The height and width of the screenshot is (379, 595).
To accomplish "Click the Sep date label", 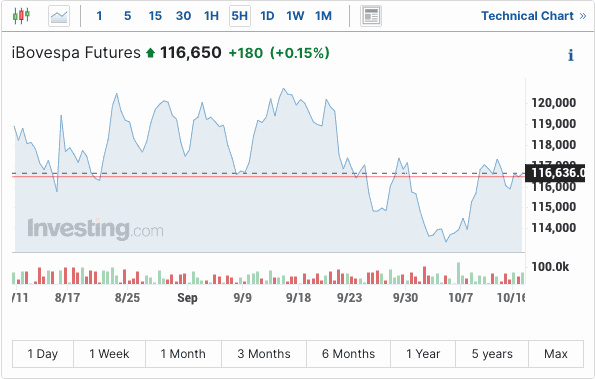I will pos(187,298).
